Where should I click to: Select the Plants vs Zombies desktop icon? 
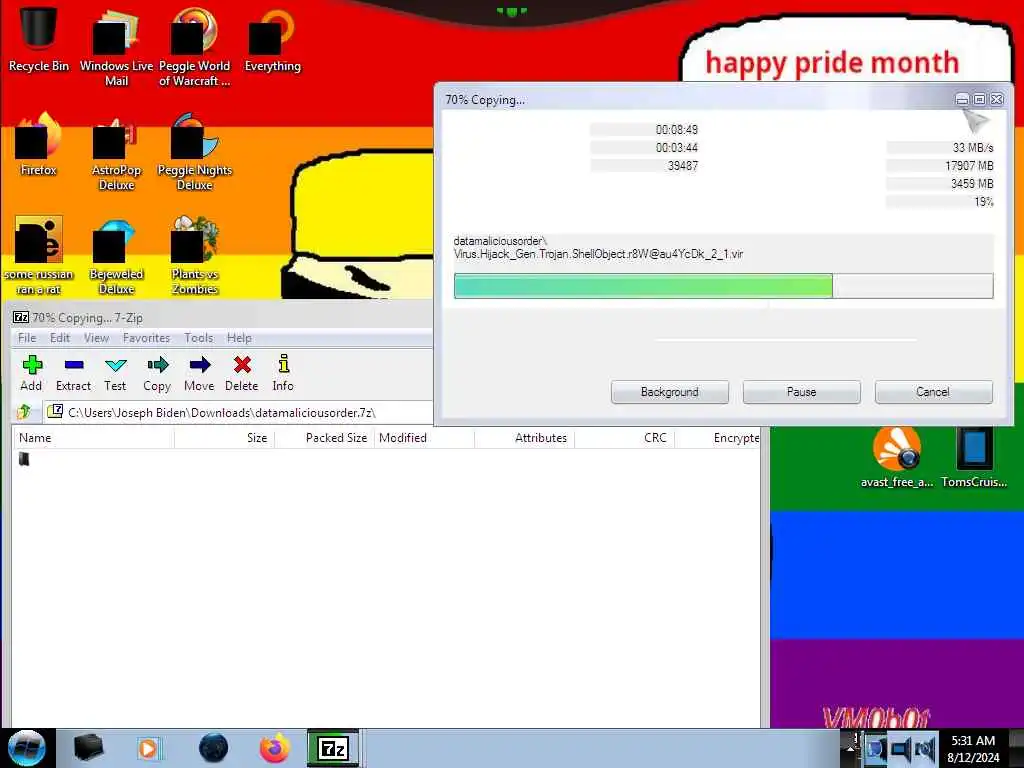point(195,255)
